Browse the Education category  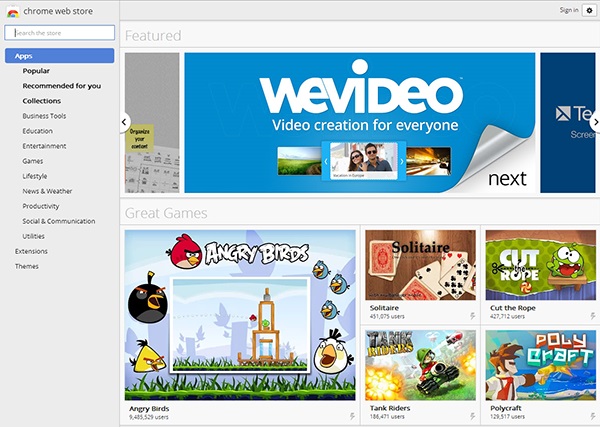(x=38, y=131)
